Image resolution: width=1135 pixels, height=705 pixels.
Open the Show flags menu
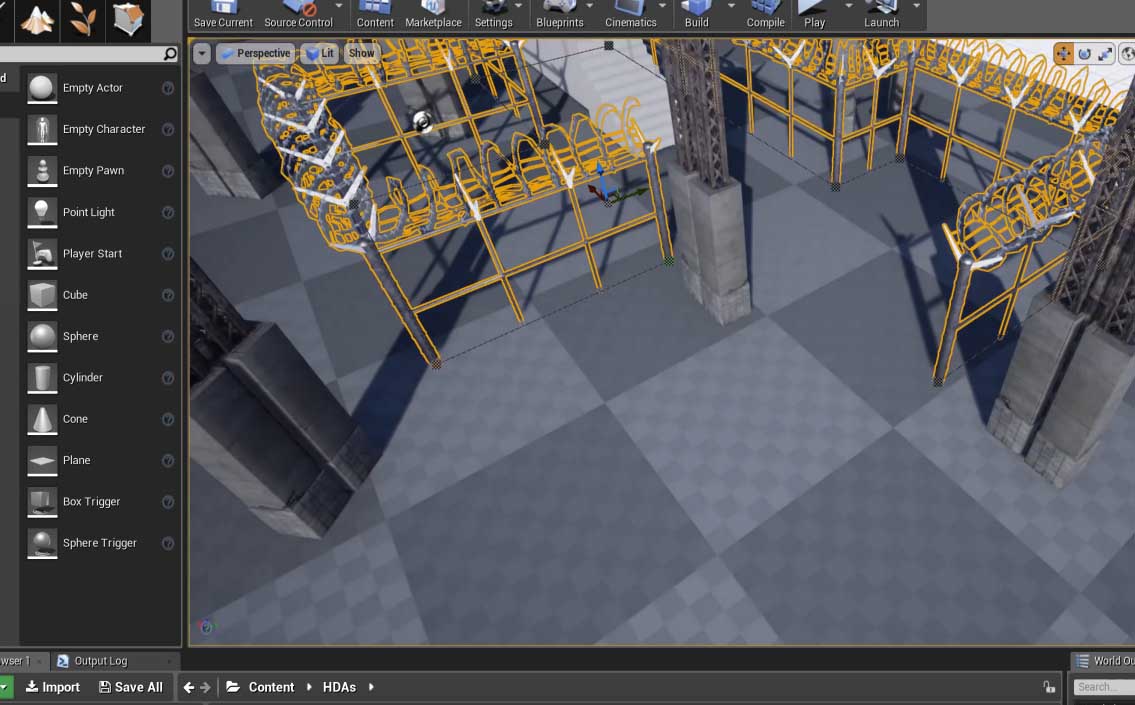[x=361, y=54]
